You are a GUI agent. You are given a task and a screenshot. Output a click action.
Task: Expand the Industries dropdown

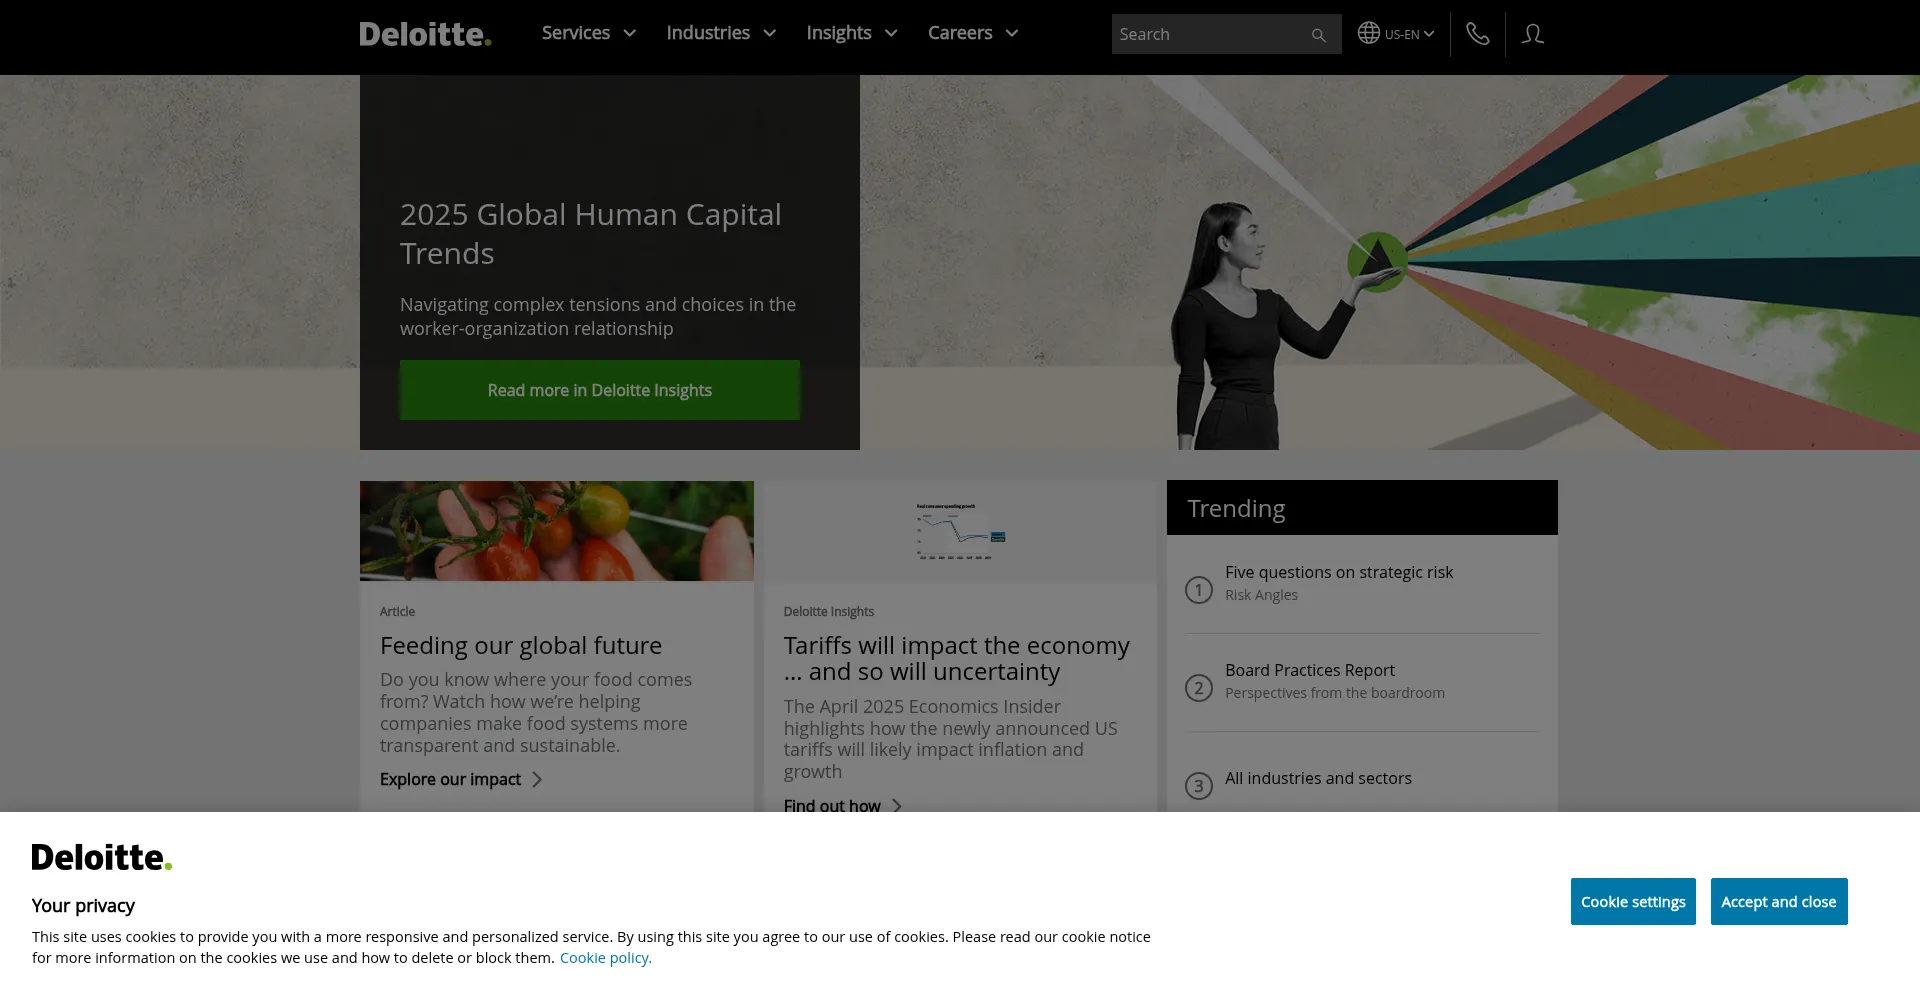click(720, 33)
